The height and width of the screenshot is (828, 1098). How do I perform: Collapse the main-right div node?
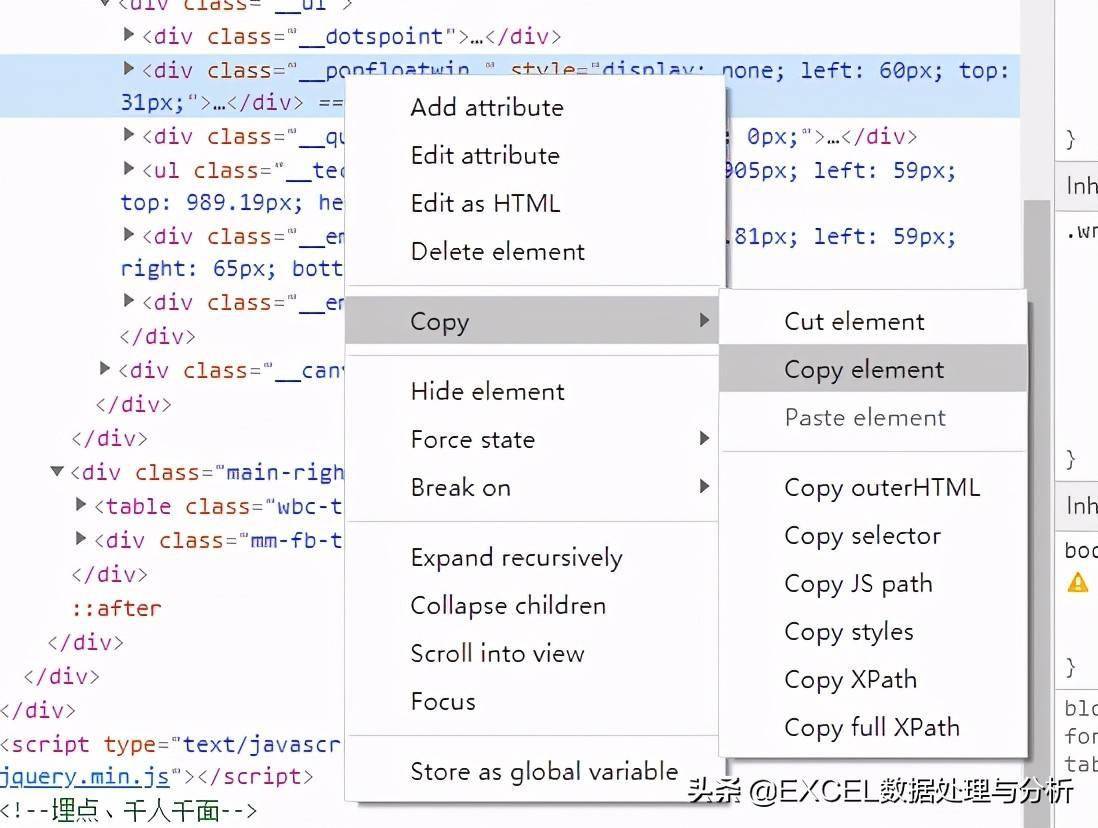tap(57, 471)
